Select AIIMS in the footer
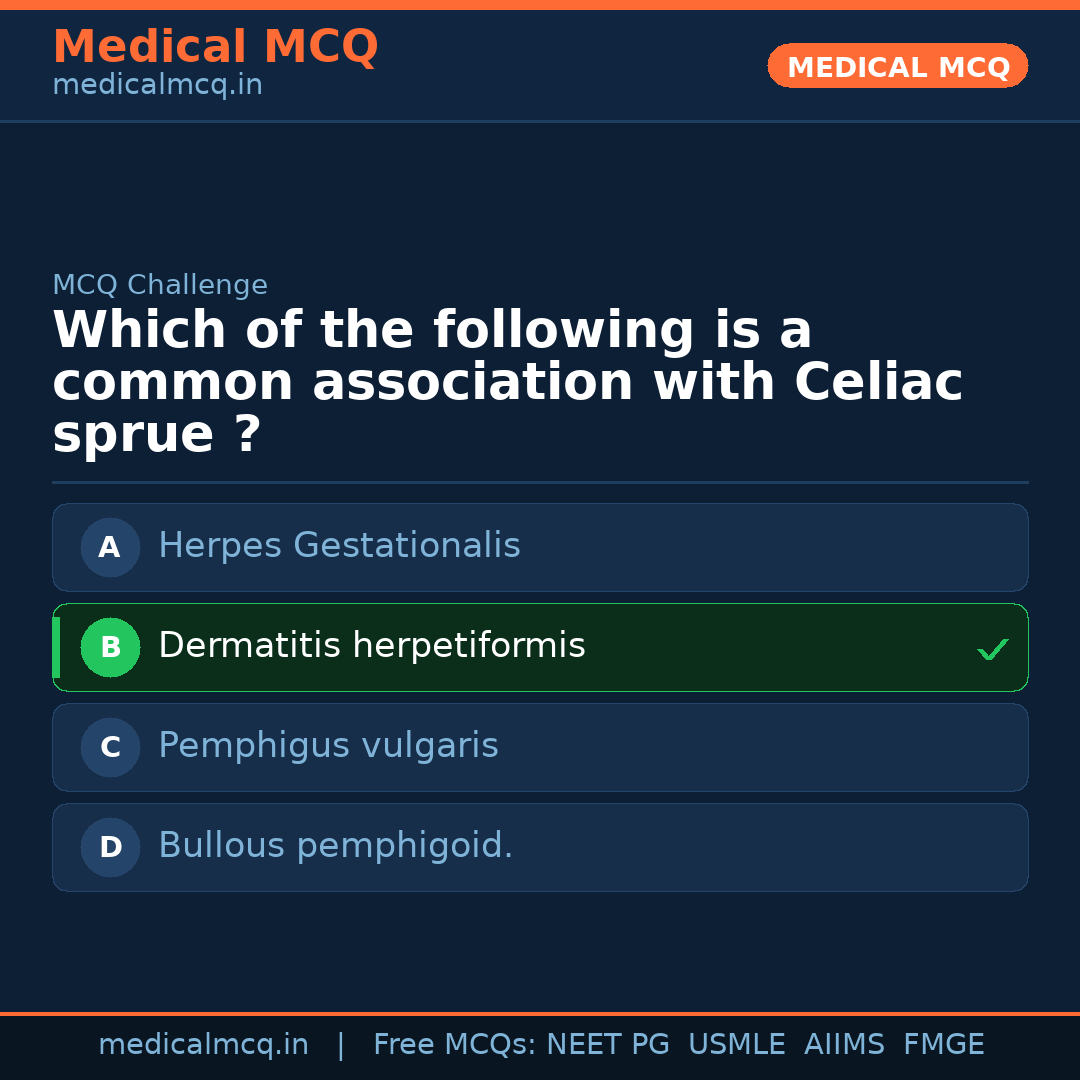The image size is (1080, 1080). [844, 1045]
